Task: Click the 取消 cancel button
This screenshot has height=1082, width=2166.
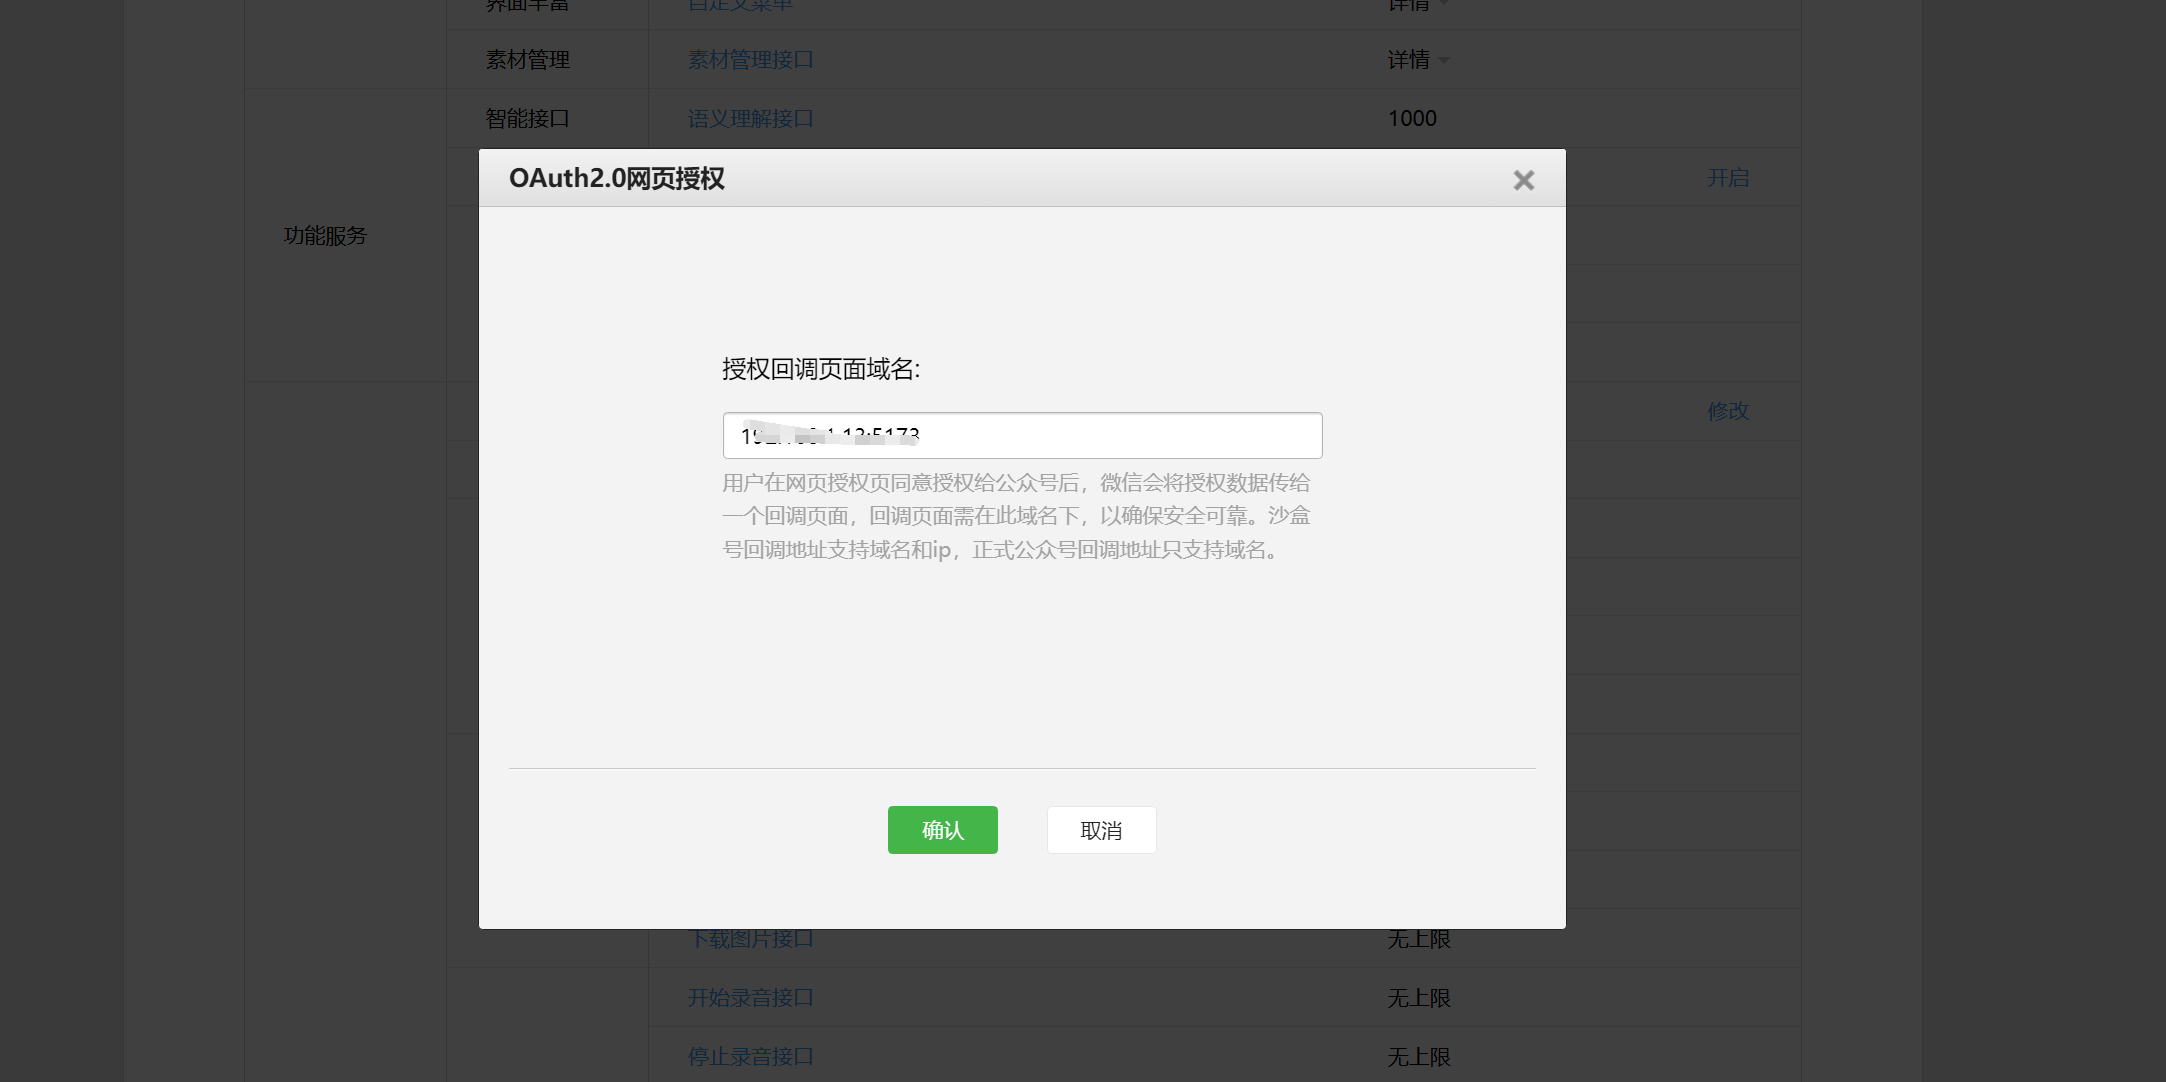Action: click(x=1101, y=830)
